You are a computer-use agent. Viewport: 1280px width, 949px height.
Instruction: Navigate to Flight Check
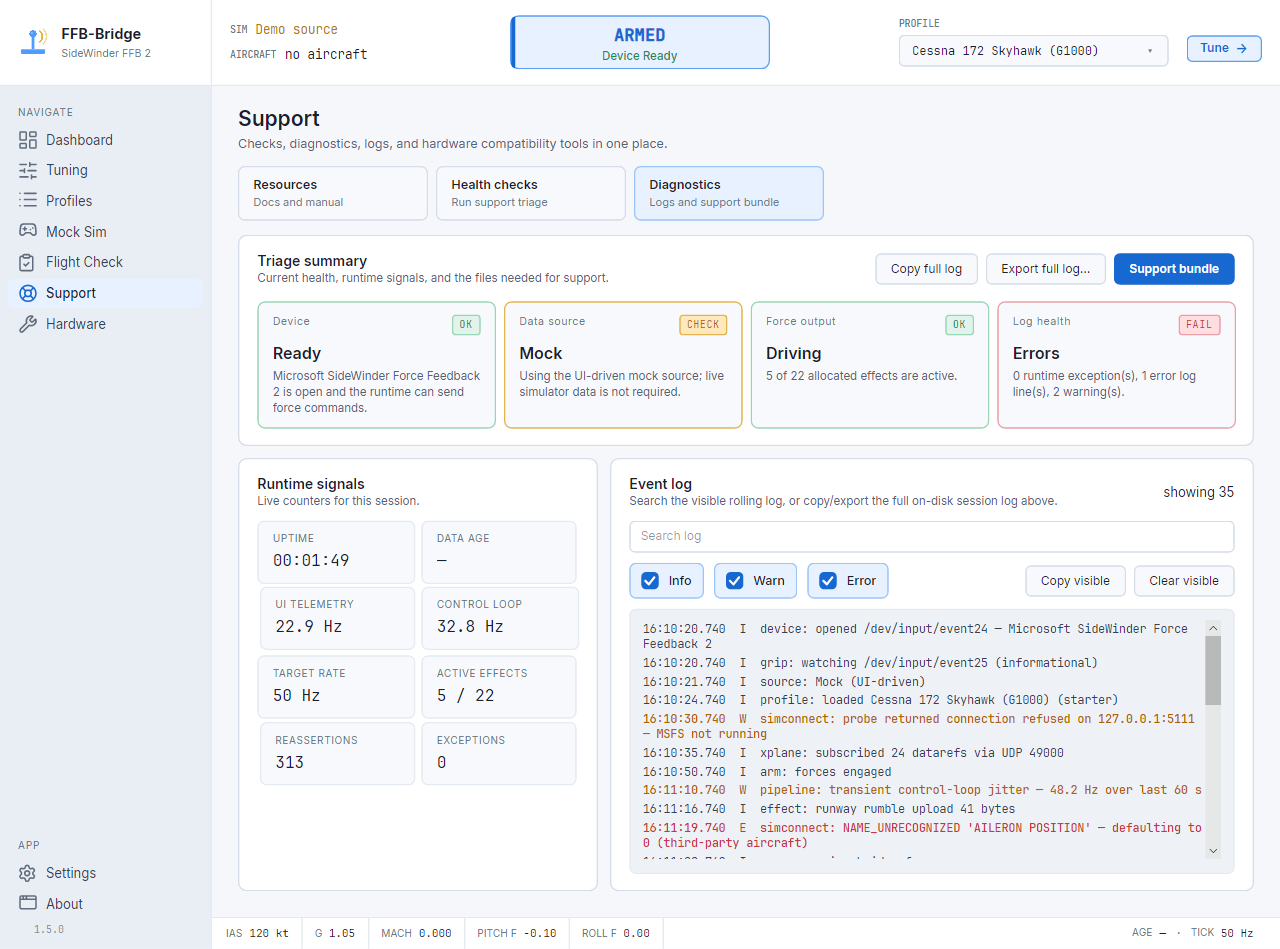[x=105, y=262]
